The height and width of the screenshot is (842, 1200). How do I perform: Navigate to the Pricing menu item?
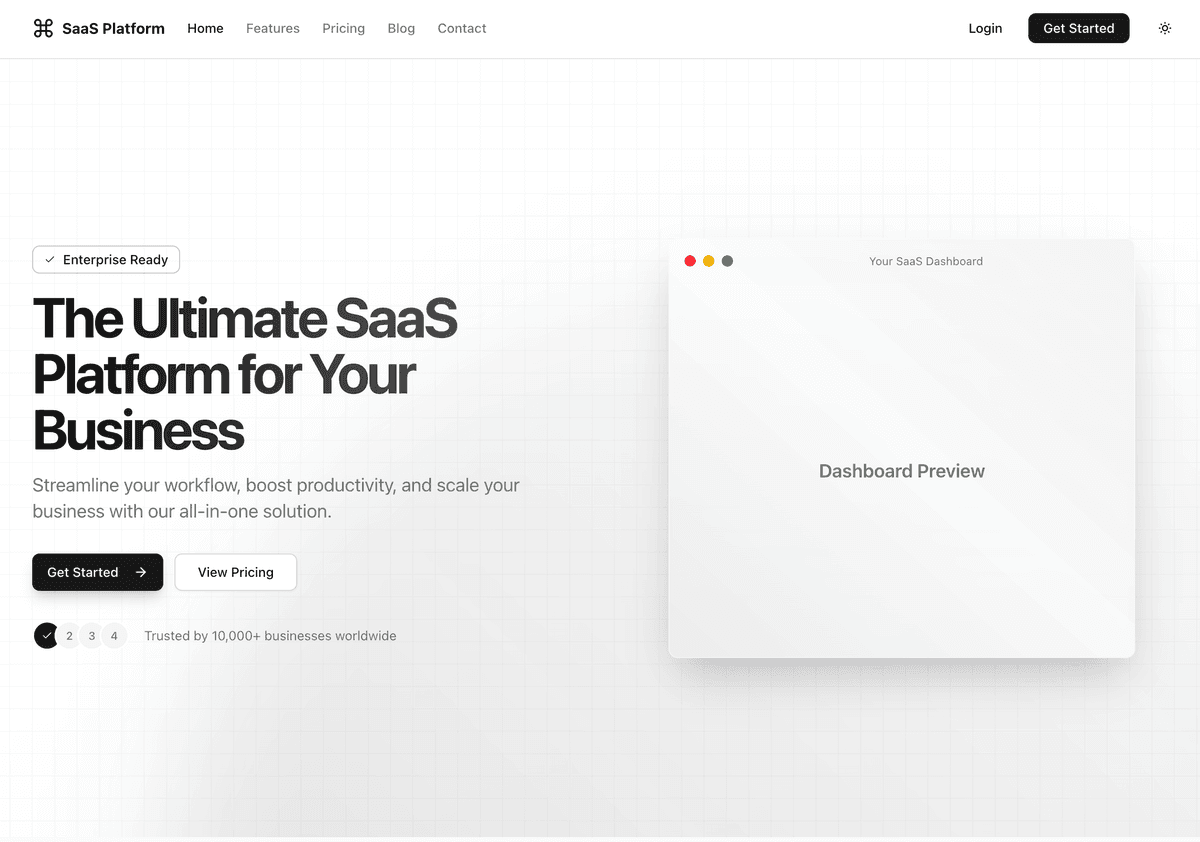[x=343, y=28]
